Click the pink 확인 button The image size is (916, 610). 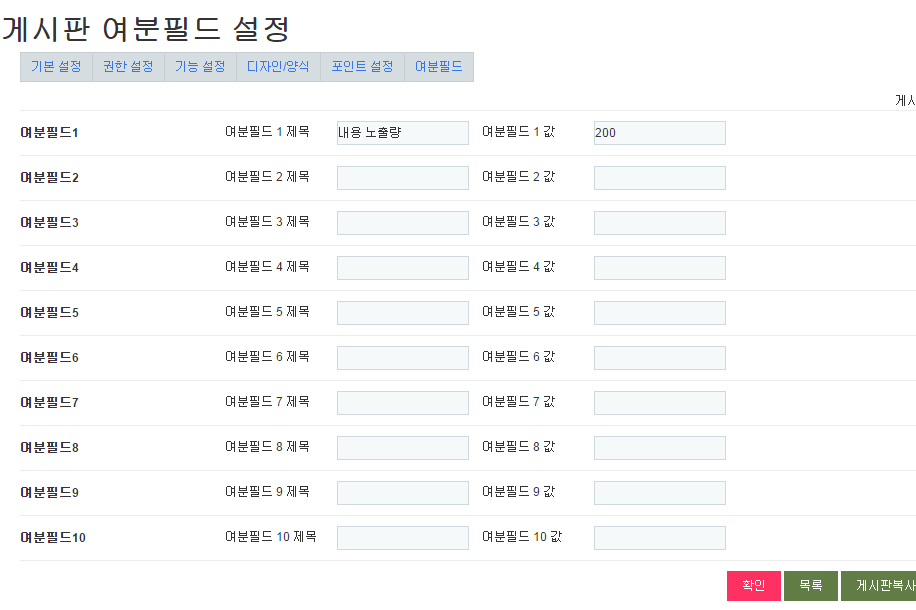753,586
